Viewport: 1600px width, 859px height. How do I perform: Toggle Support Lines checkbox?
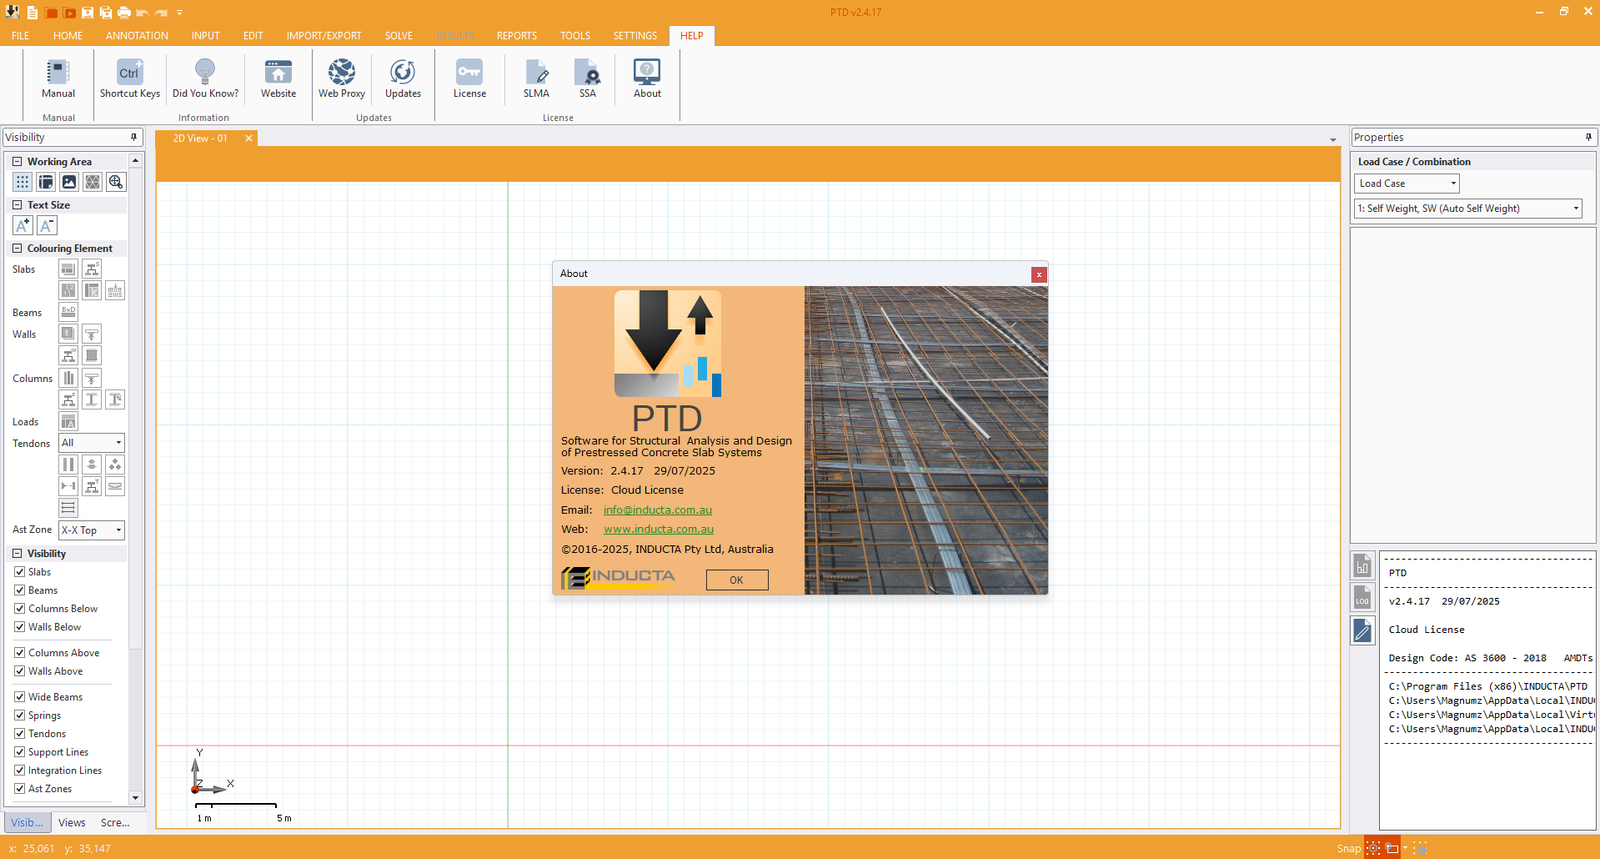point(19,752)
